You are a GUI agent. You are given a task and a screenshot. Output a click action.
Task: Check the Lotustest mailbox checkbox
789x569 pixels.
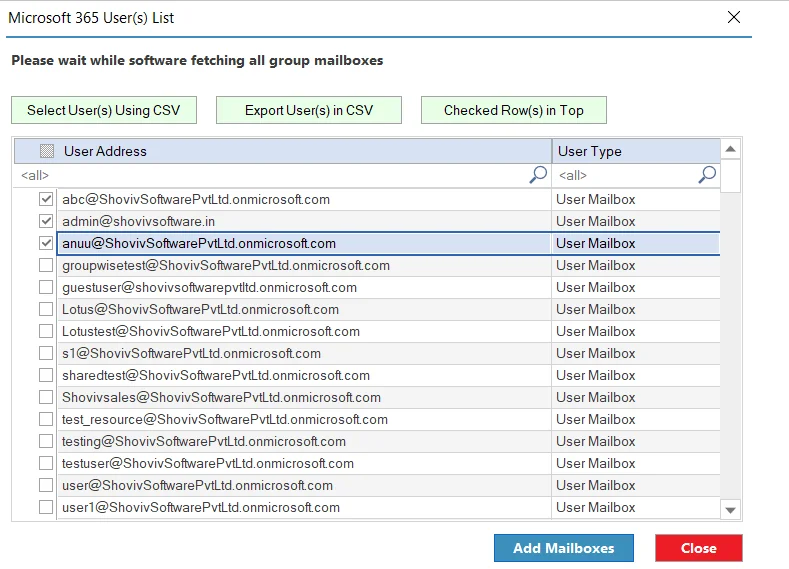[46, 332]
